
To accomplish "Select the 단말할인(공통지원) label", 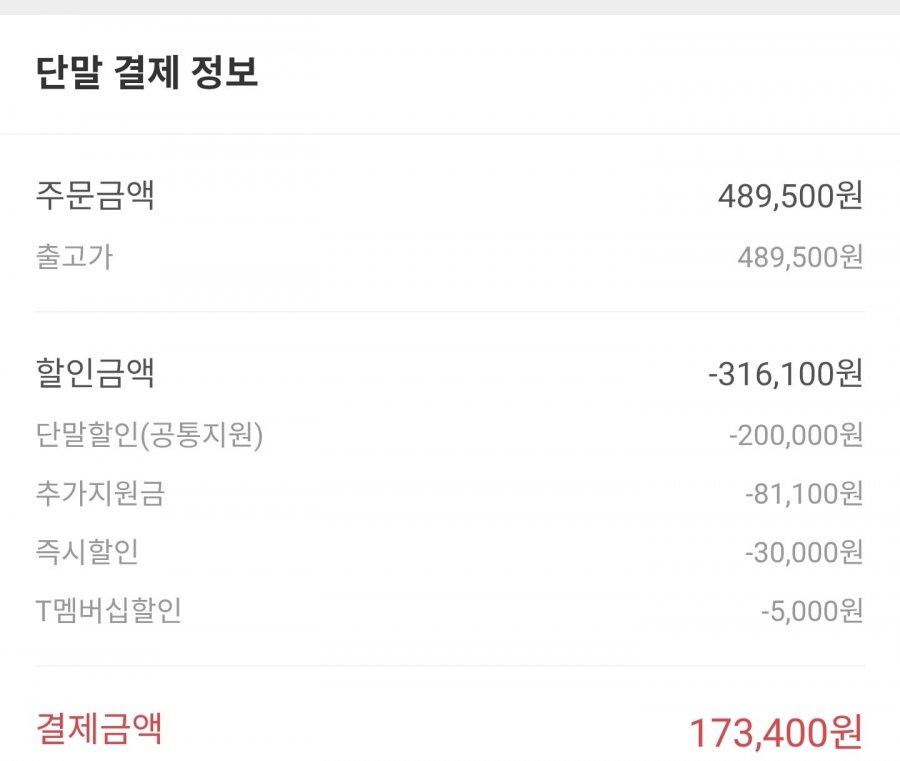I will (x=149, y=436).
